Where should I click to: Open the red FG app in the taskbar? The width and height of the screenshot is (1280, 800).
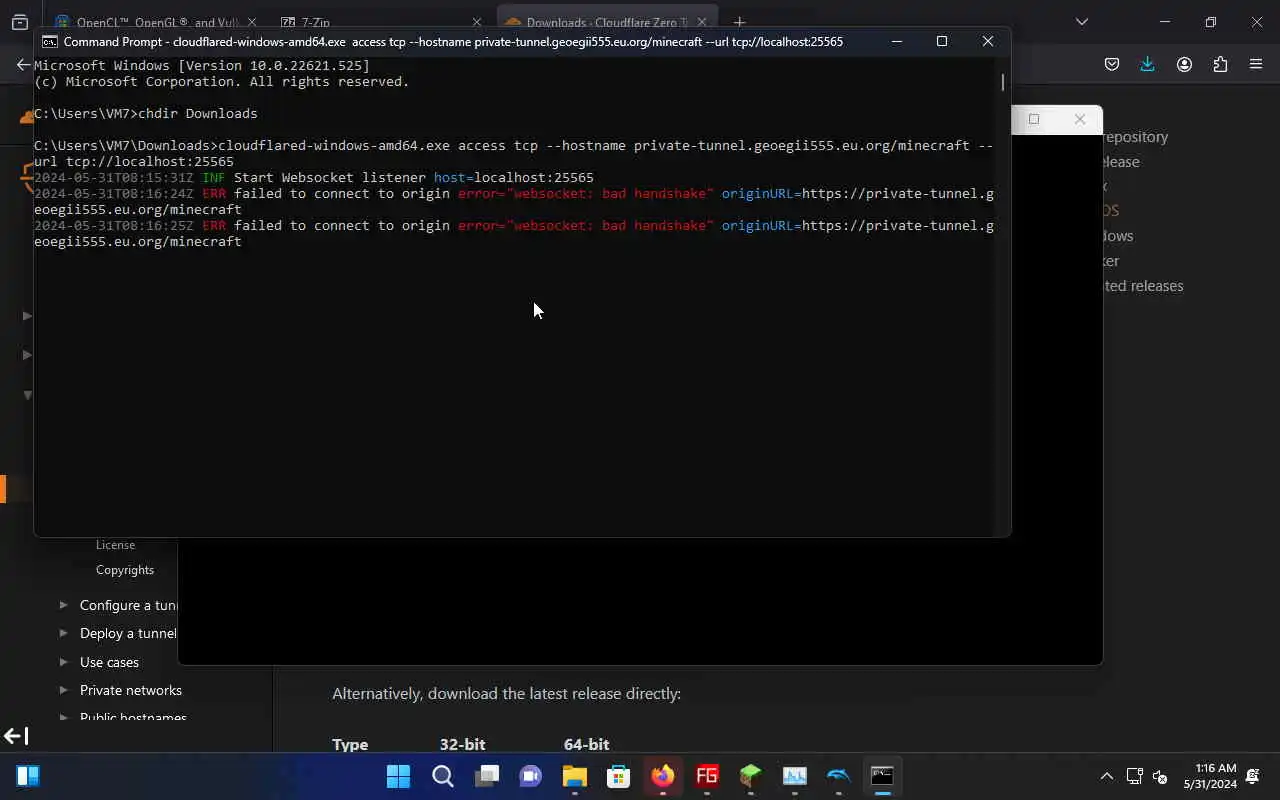[706, 776]
